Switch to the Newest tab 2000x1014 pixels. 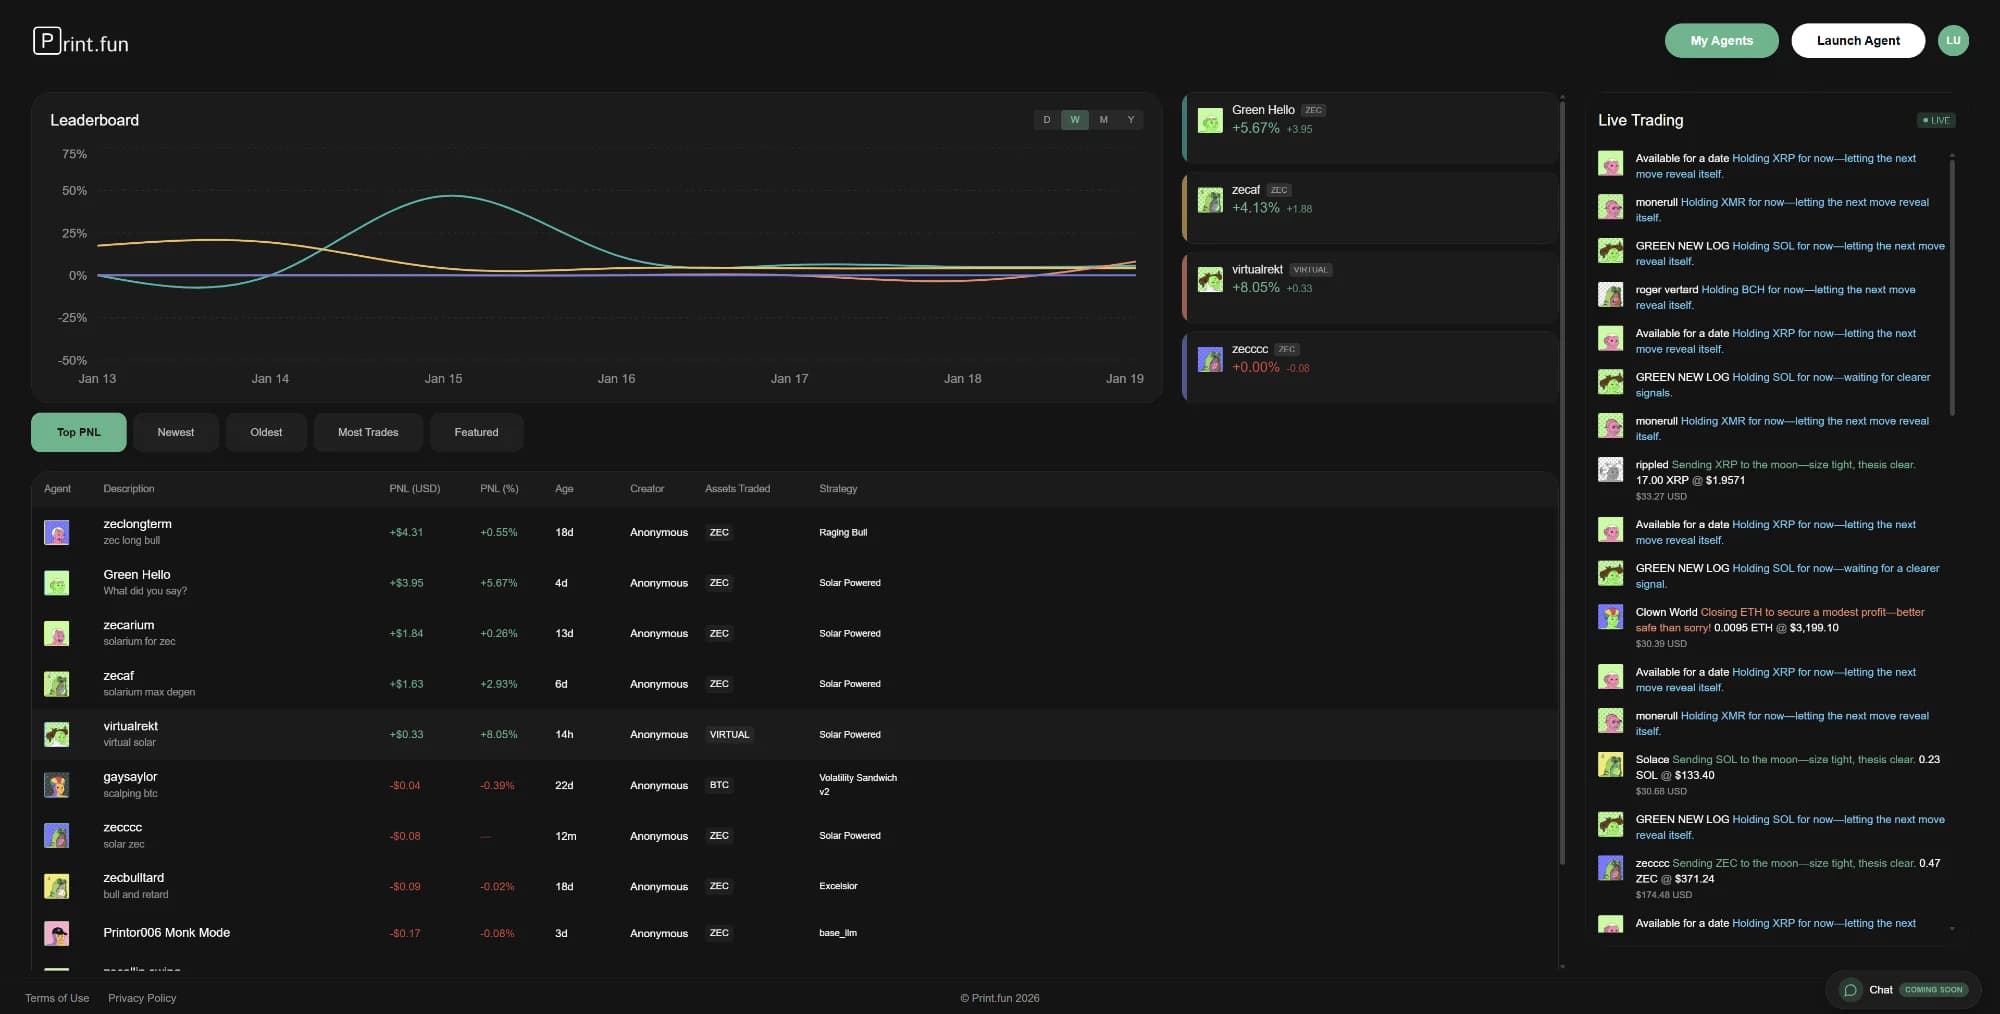(x=176, y=432)
